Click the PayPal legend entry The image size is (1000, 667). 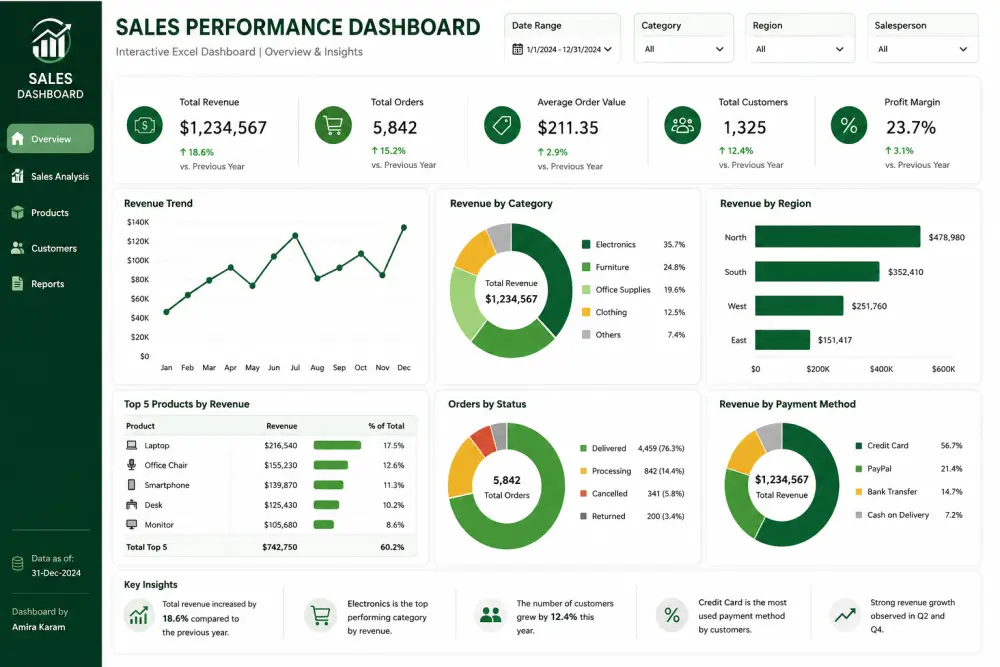click(909, 469)
